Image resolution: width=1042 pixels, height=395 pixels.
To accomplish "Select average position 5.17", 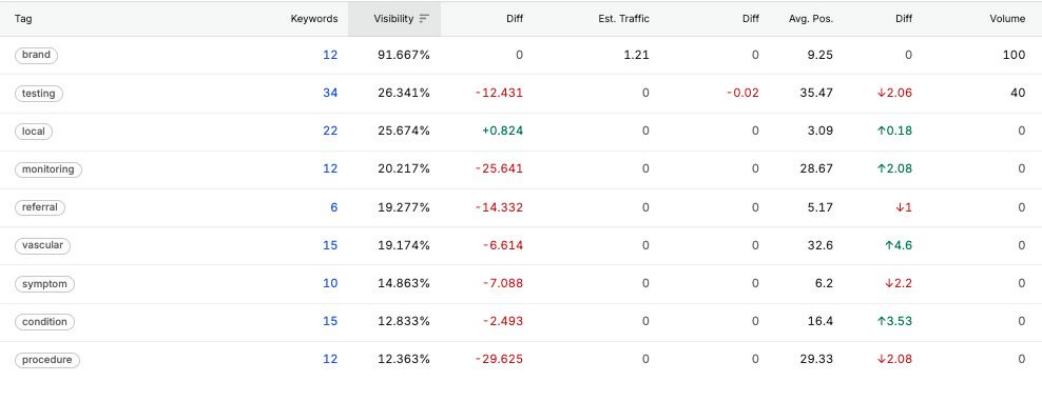I will (820, 207).
